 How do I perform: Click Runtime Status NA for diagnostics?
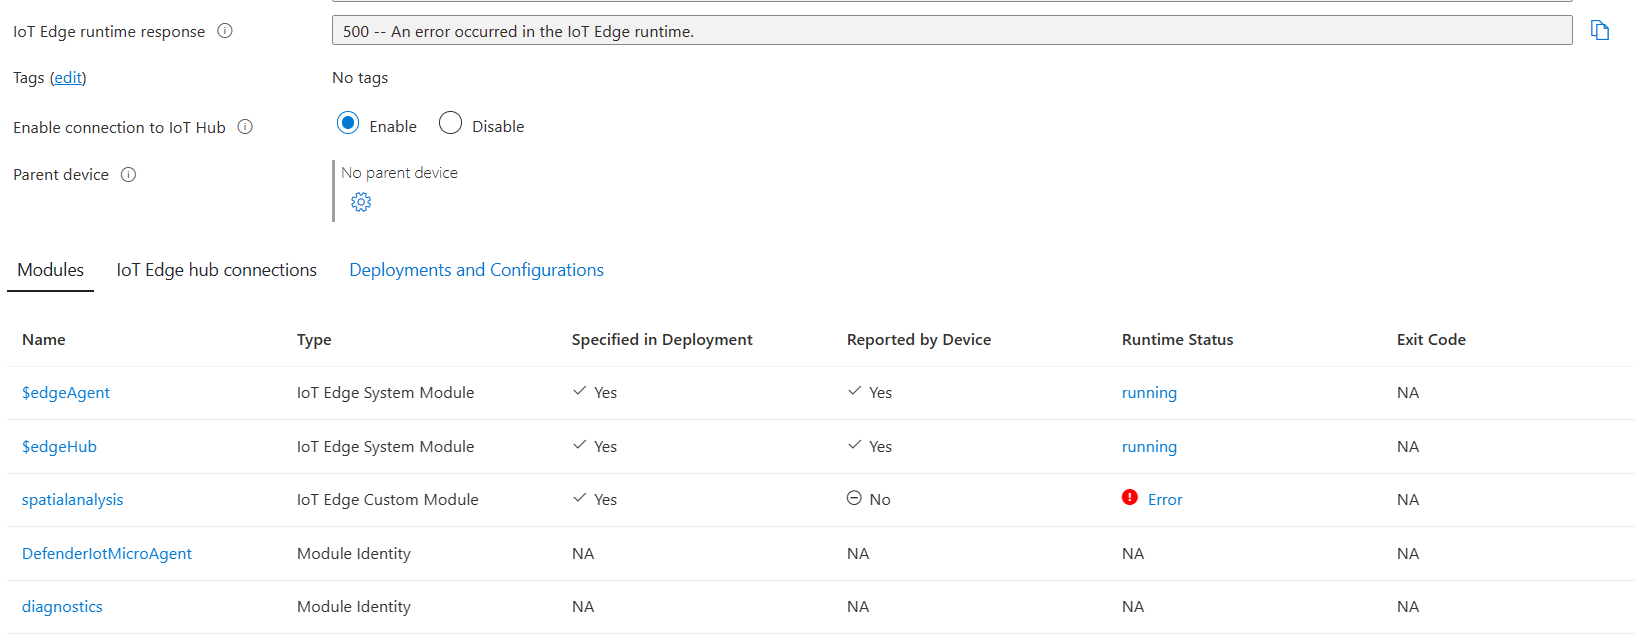click(1133, 607)
